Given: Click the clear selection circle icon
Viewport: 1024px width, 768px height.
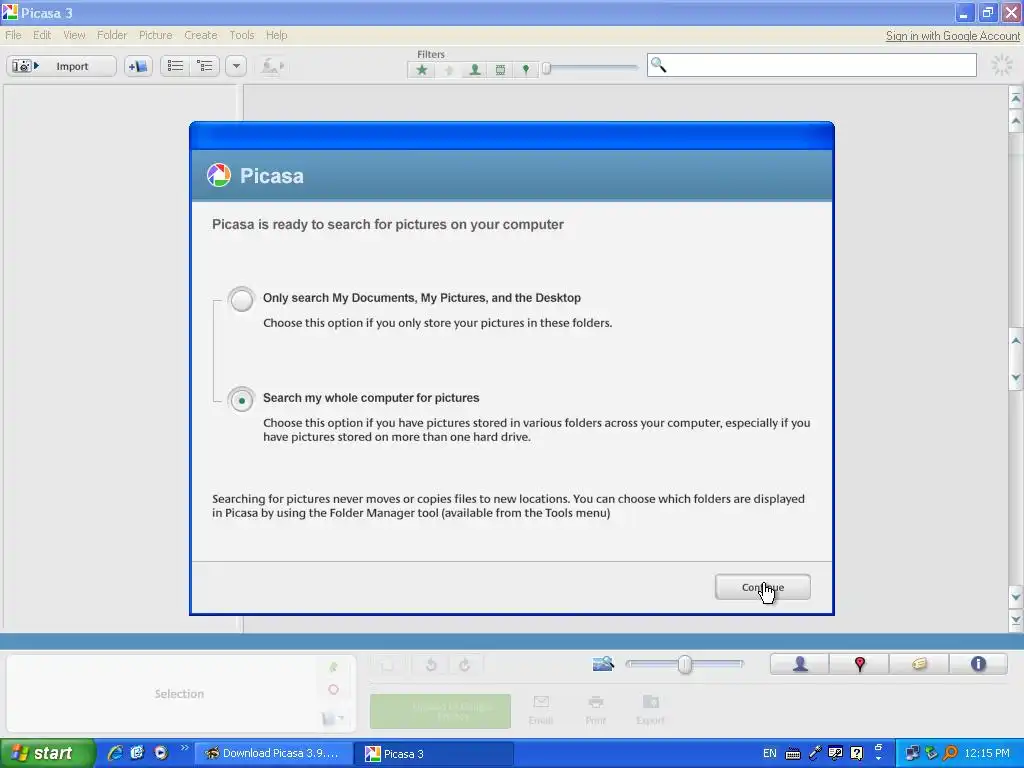Looking at the screenshot, I should click(334, 690).
